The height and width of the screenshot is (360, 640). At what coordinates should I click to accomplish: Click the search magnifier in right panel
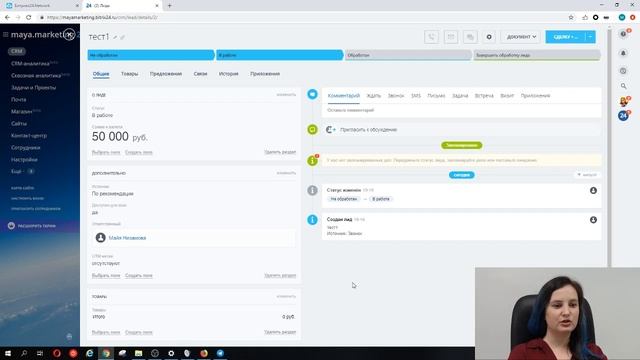[x=623, y=86]
